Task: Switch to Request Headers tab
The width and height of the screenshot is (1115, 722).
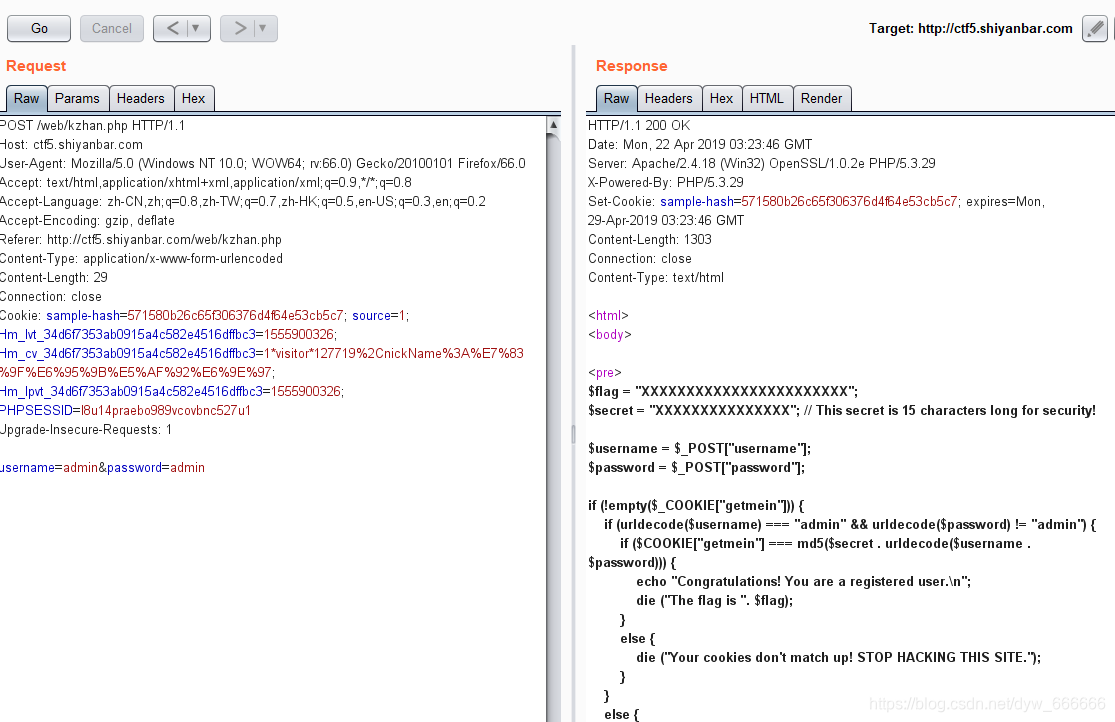Action: 141,98
